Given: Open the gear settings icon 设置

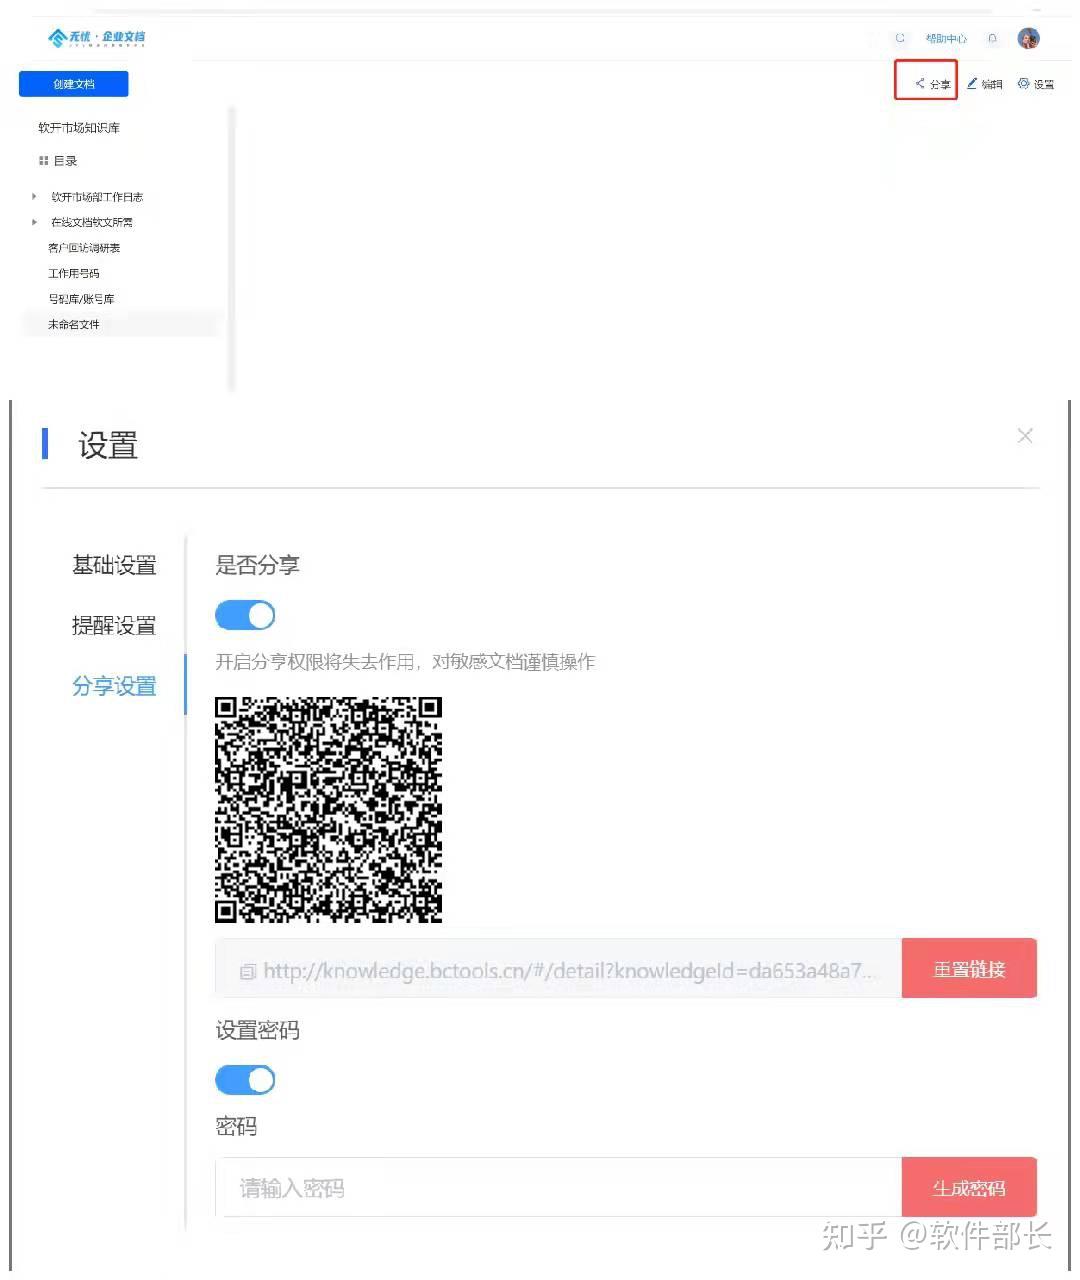Looking at the screenshot, I should (1023, 83).
